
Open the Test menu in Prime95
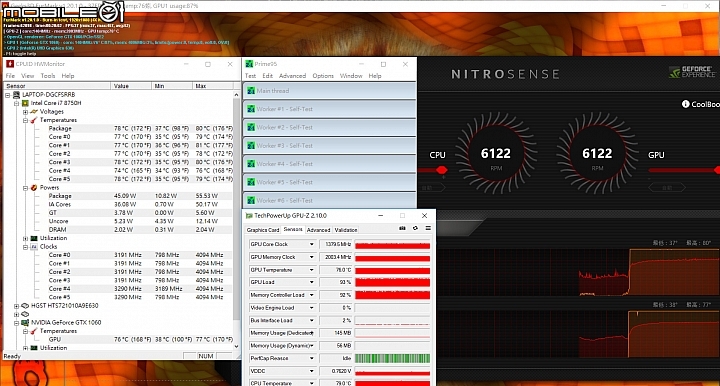coord(250,76)
